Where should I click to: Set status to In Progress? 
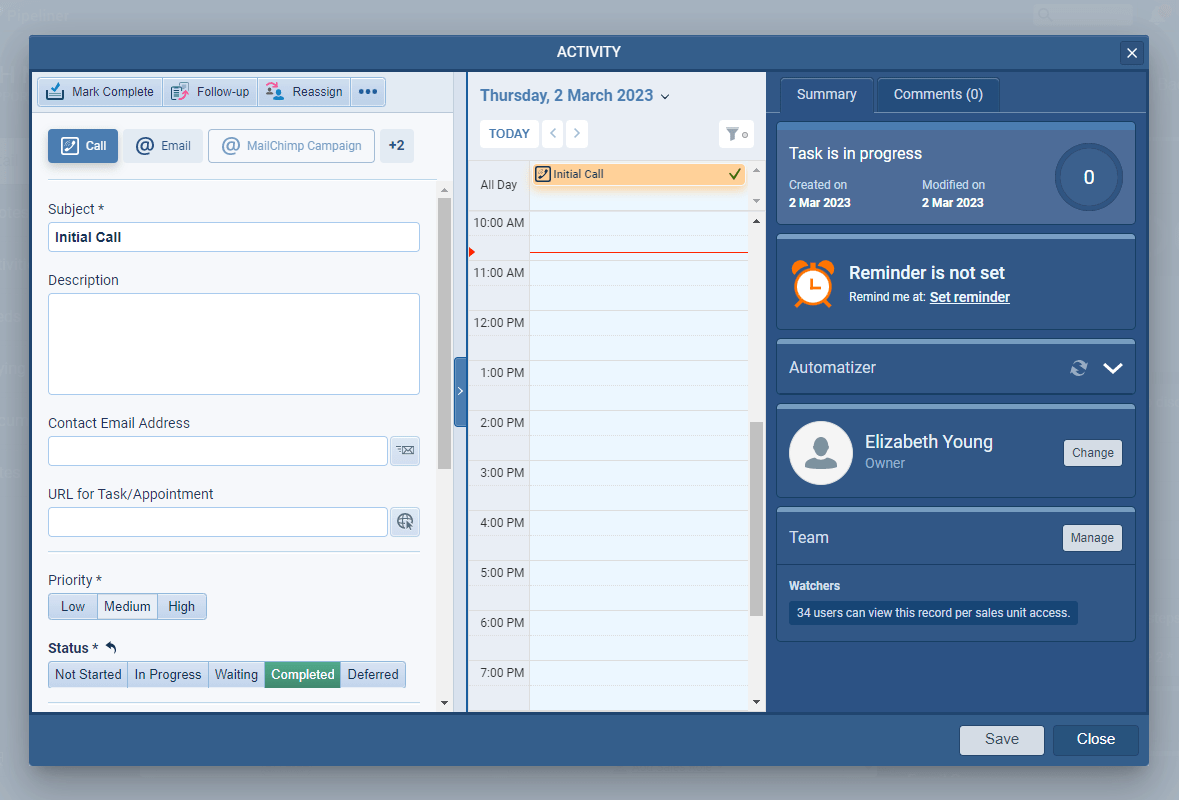point(168,675)
